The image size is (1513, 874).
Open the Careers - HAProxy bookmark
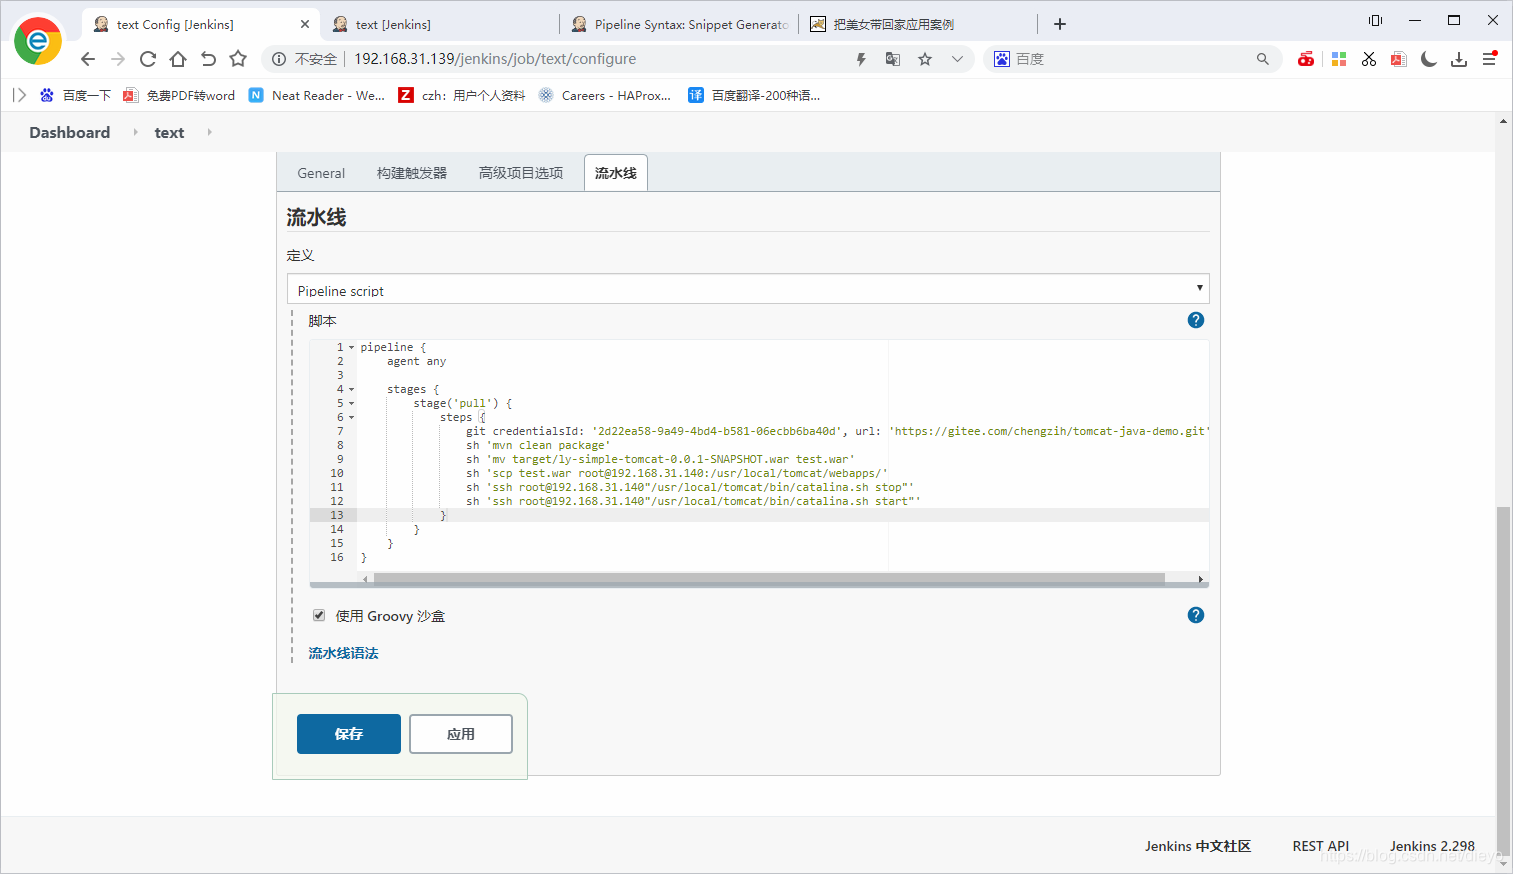pos(605,95)
